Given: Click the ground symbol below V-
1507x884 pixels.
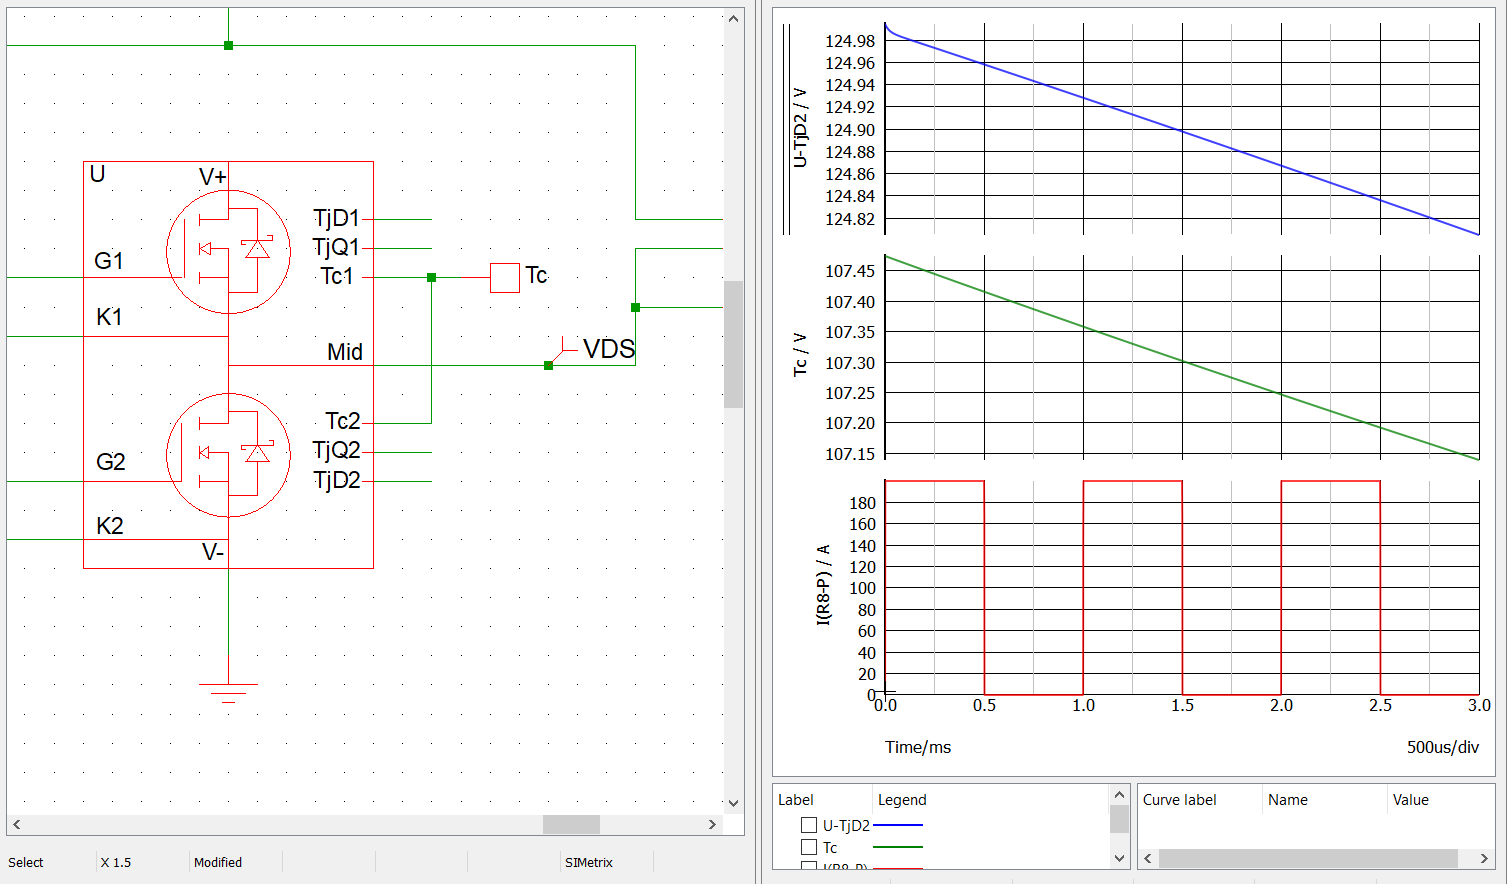Looking at the screenshot, I should 228,693.
